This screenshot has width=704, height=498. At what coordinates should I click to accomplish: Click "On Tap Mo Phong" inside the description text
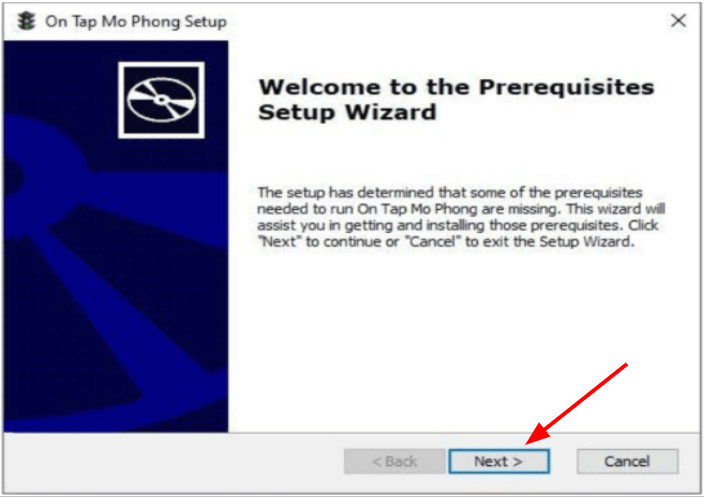pos(417,209)
